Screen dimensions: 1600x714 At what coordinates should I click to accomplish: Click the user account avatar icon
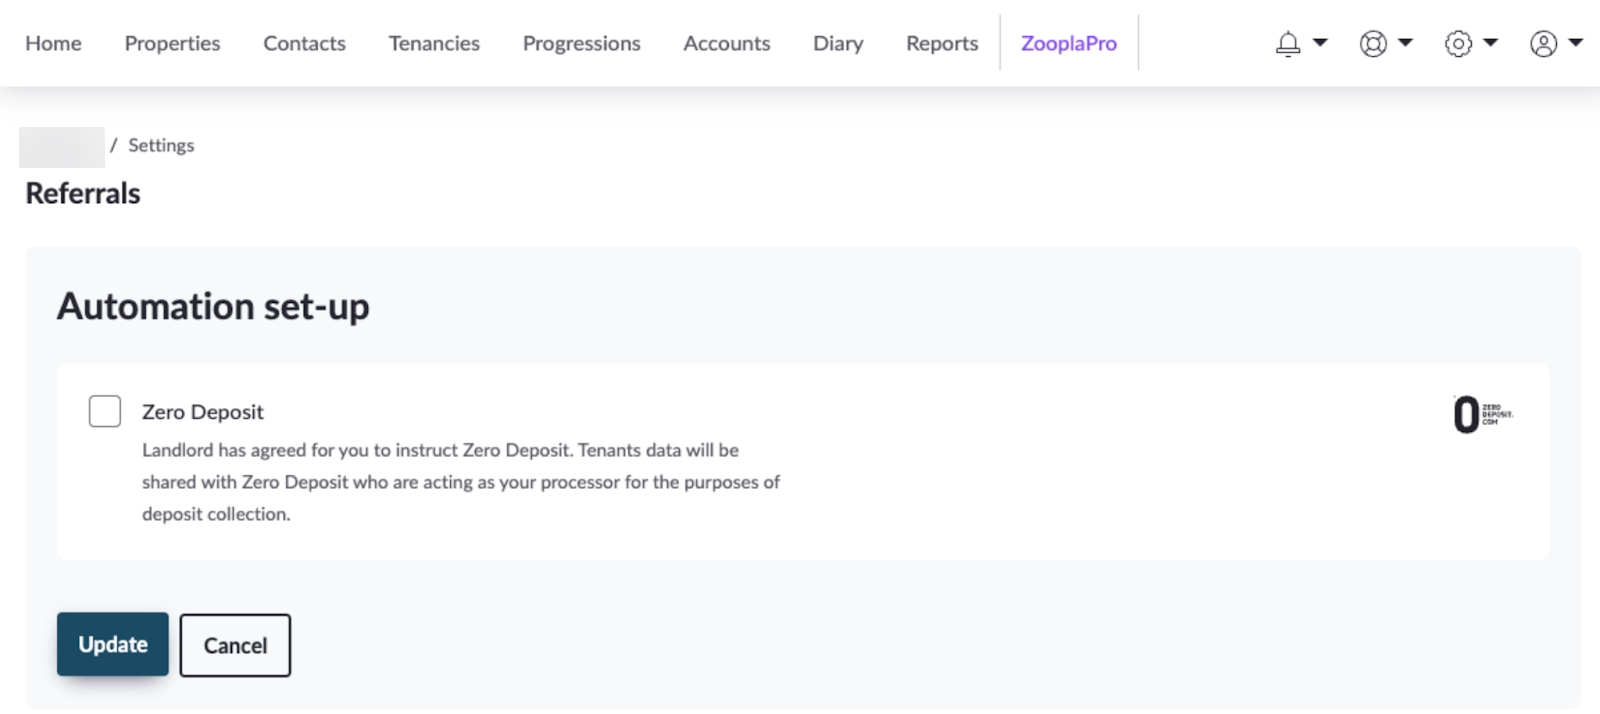(x=1543, y=44)
